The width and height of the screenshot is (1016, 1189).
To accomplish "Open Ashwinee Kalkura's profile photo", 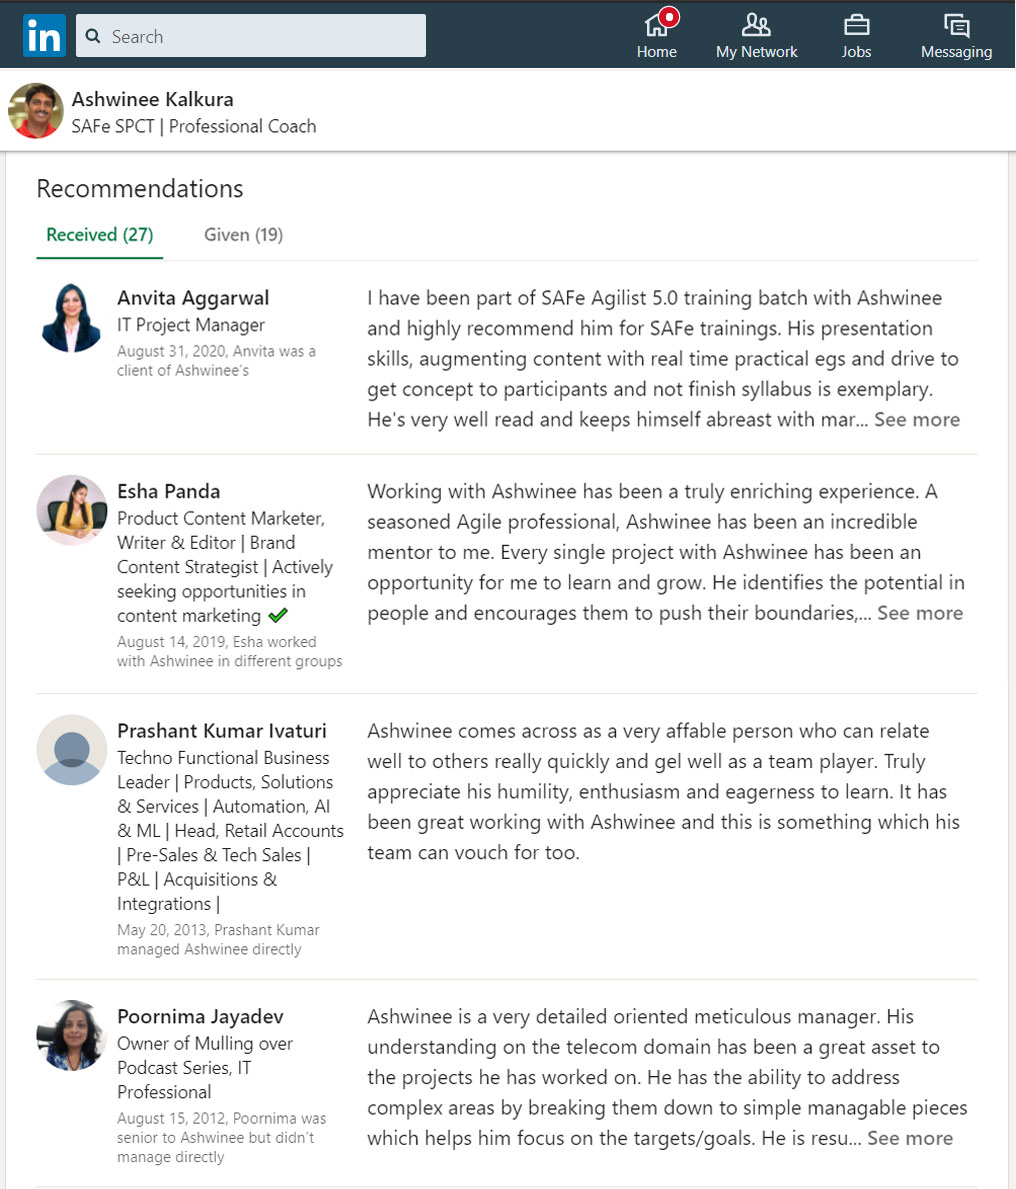I will [x=36, y=111].
